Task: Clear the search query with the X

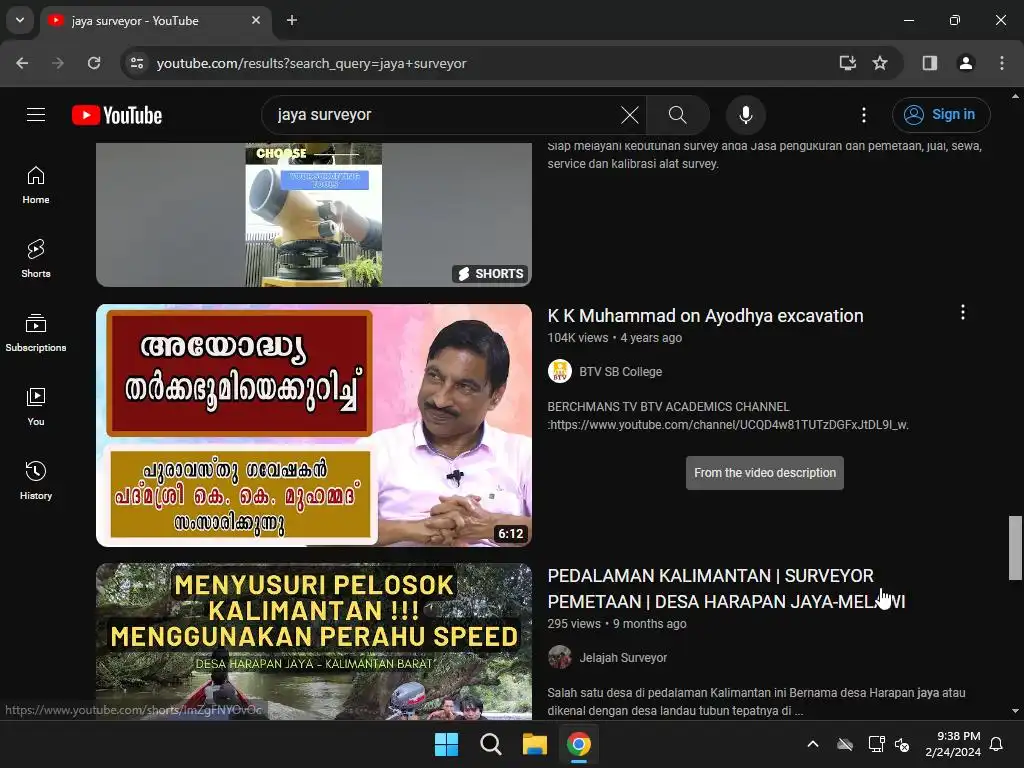Action: (630, 115)
